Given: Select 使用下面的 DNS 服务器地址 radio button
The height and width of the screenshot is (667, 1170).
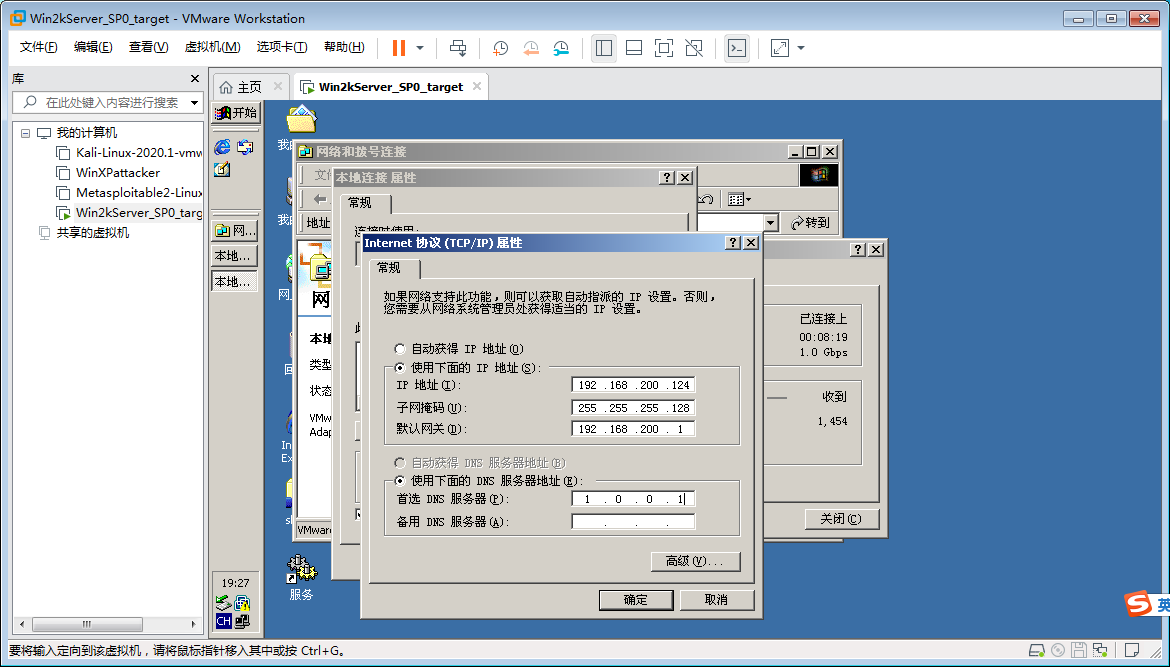Looking at the screenshot, I should point(401,481).
